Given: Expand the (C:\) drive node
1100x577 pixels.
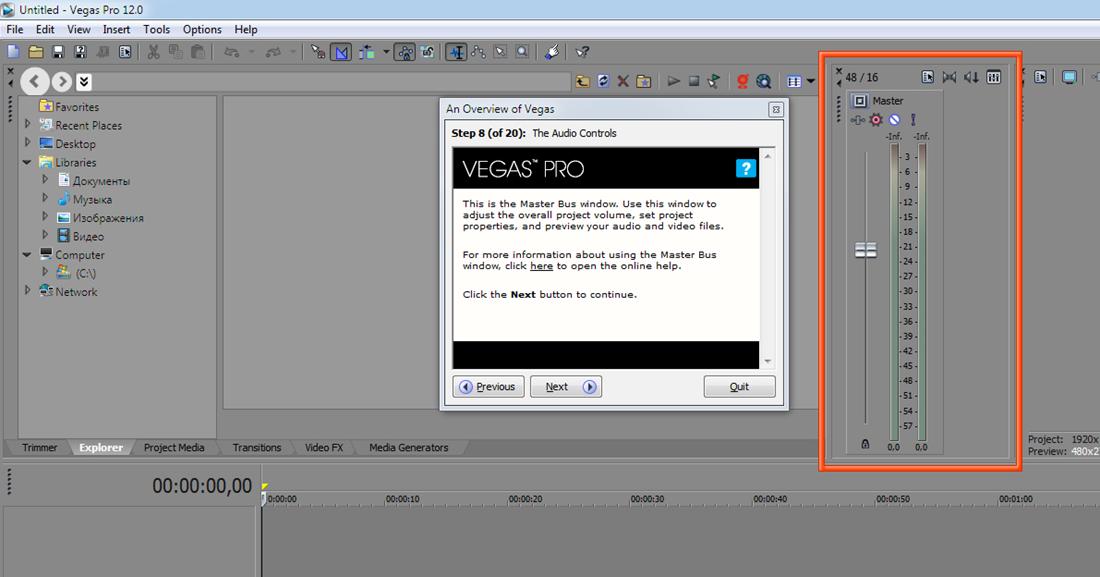Looking at the screenshot, I should (x=44, y=272).
